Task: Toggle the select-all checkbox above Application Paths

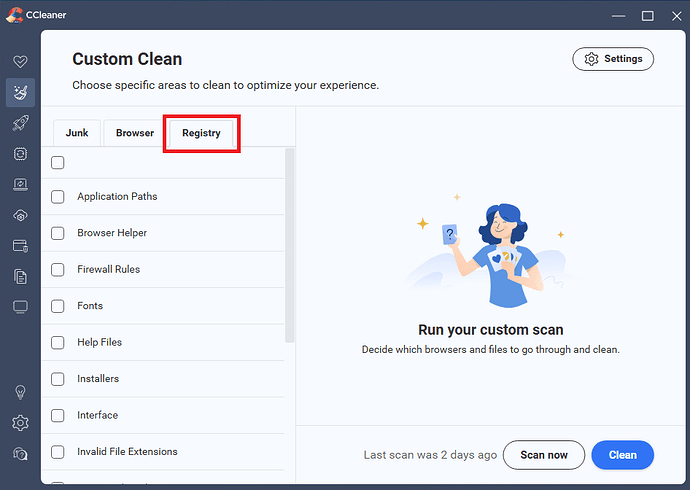Action: point(58,162)
